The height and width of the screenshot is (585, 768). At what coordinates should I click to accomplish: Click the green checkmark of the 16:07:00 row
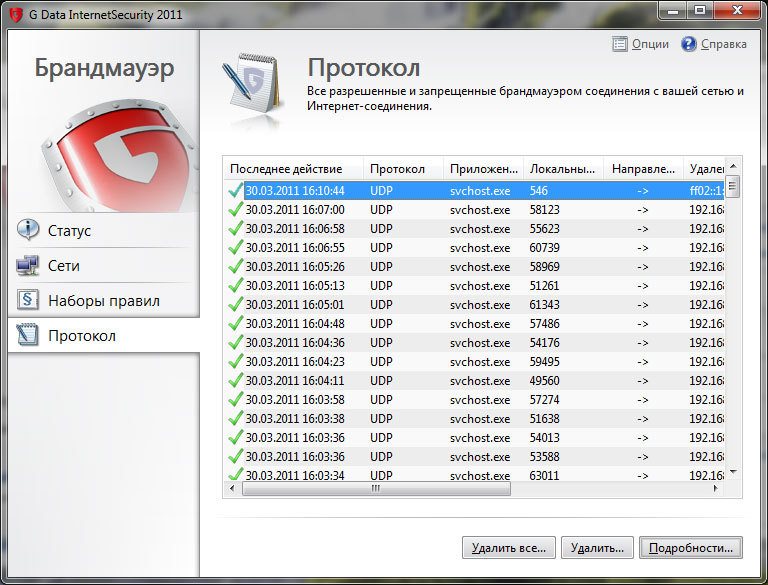click(x=236, y=209)
